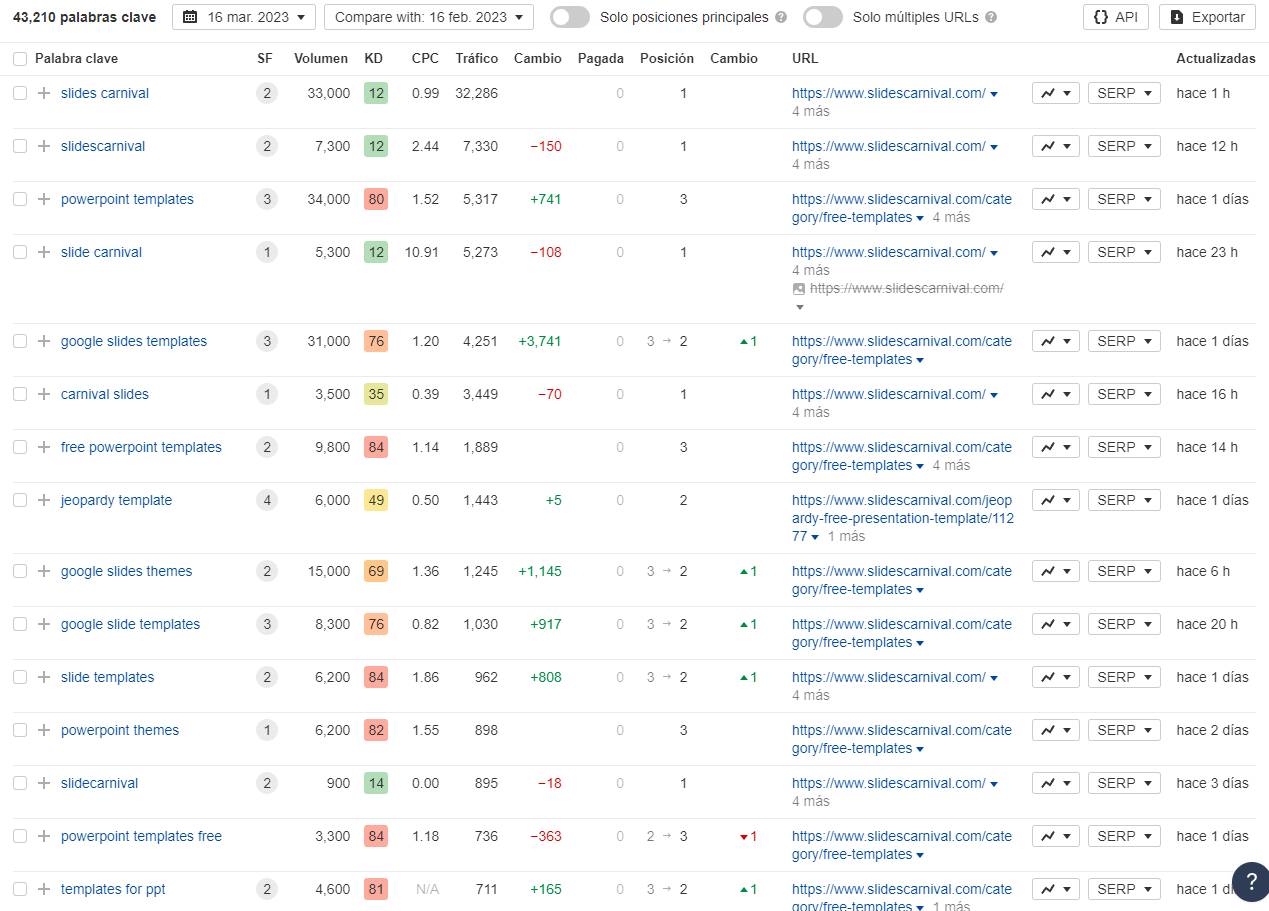Expand URL caret in 'slidescarnival' row
This screenshot has width=1269, height=911.
[994, 147]
